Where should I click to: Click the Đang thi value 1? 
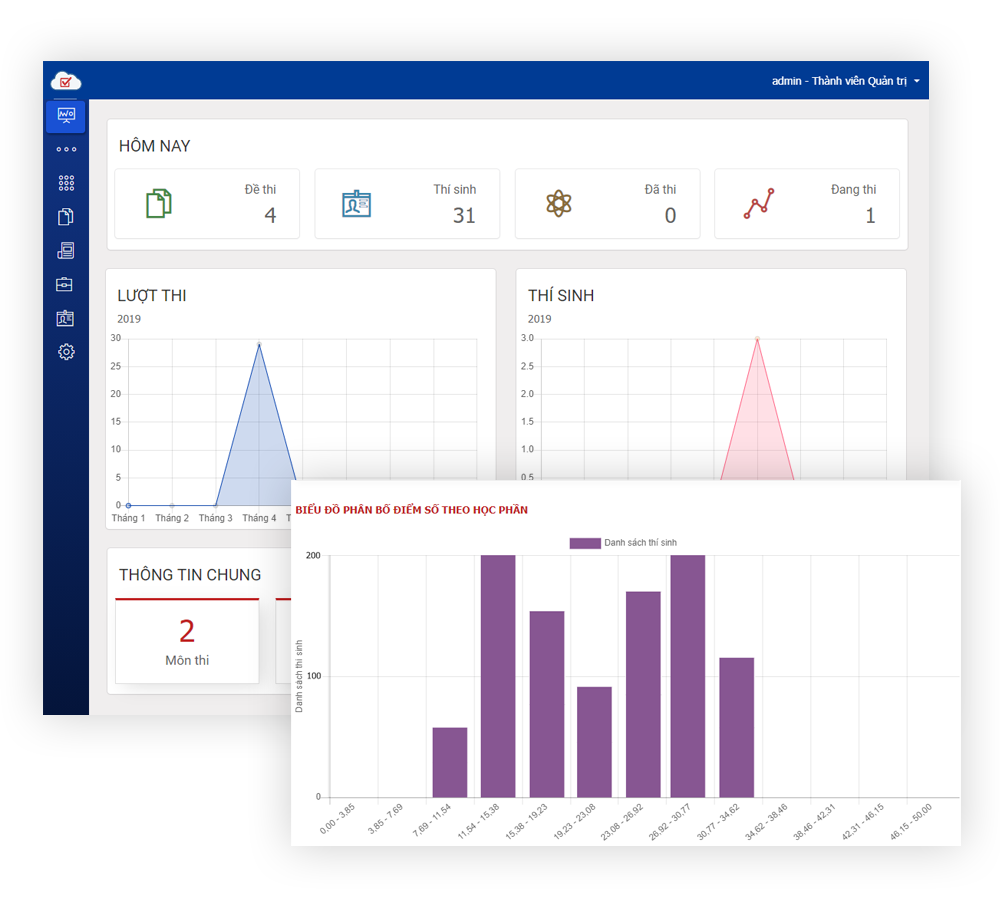[871, 216]
